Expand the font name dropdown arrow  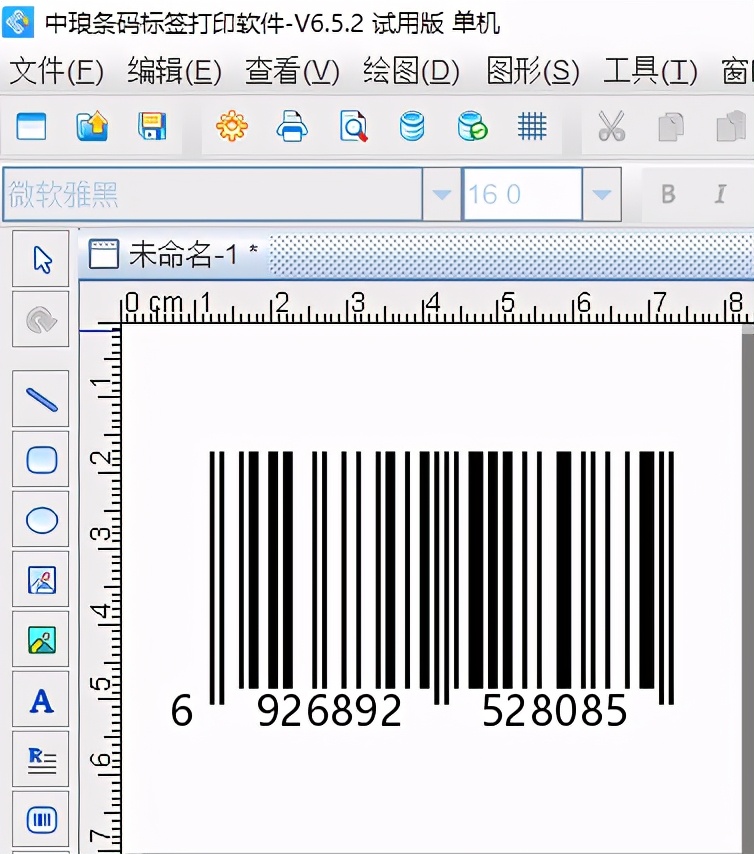(441, 194)
